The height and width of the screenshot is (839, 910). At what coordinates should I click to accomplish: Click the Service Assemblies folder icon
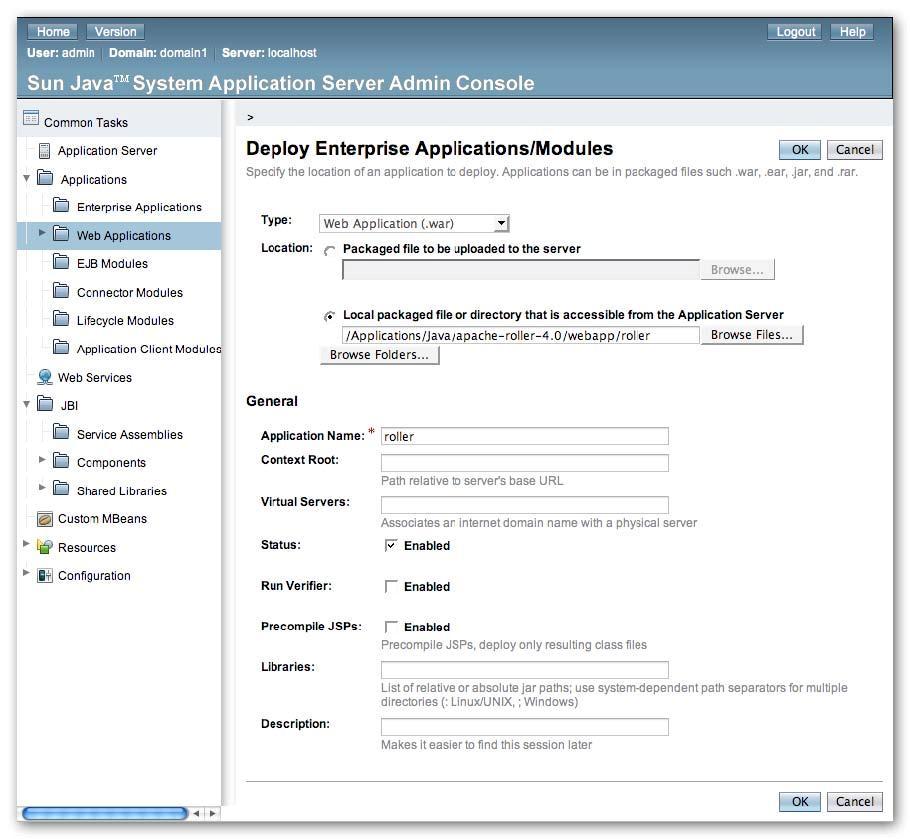61,432
